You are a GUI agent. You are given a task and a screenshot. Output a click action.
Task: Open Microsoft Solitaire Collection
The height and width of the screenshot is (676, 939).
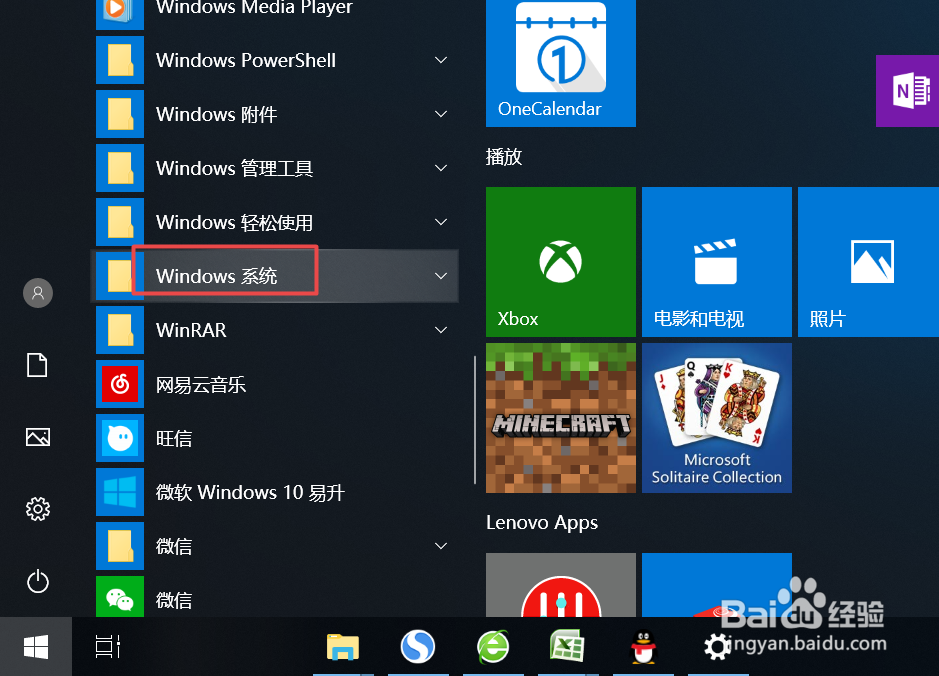tap(716, 417)
